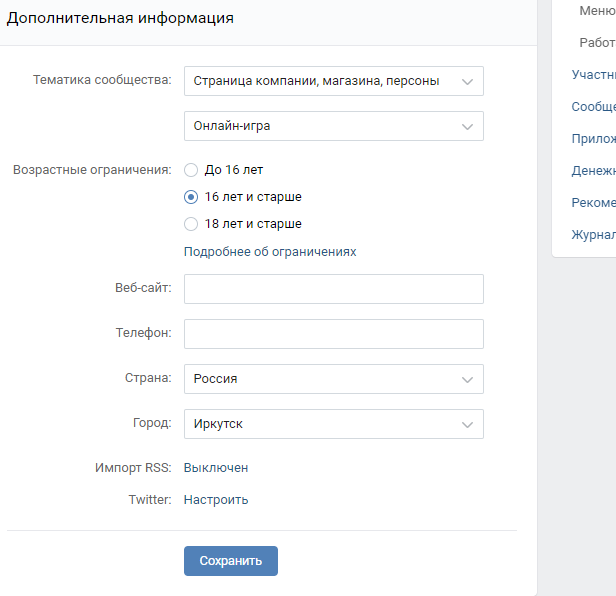Expand the "Онлайн-игра" subcategory dropdown
Screen dimensions: 616x596
click(334, 126)
